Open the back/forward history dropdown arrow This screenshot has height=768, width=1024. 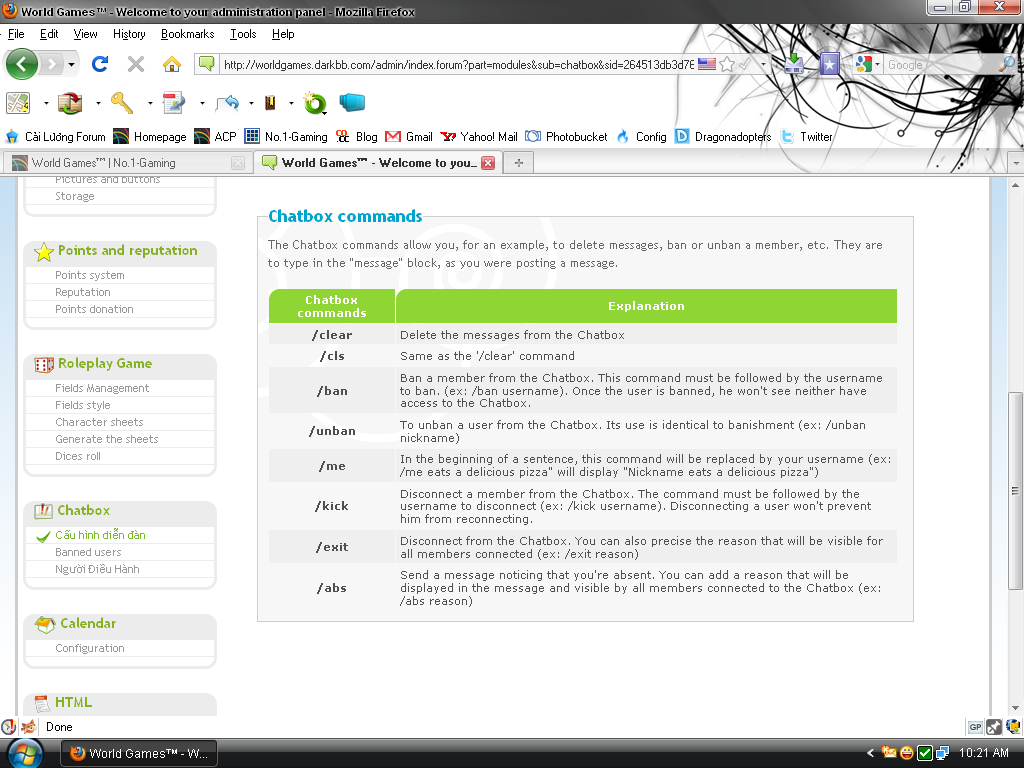tap(71, 65)
